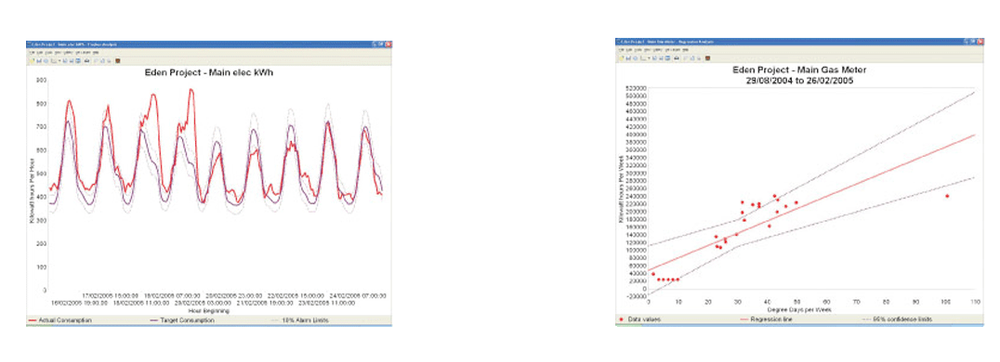Click the save floppy icon in electricity window toolbar
Image resolution: width=1000 pixels, height=362 pixels.
point(39,61)
